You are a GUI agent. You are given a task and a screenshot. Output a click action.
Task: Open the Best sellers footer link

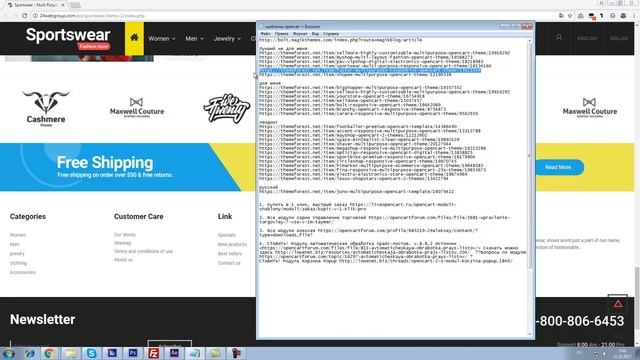(230, 253)
